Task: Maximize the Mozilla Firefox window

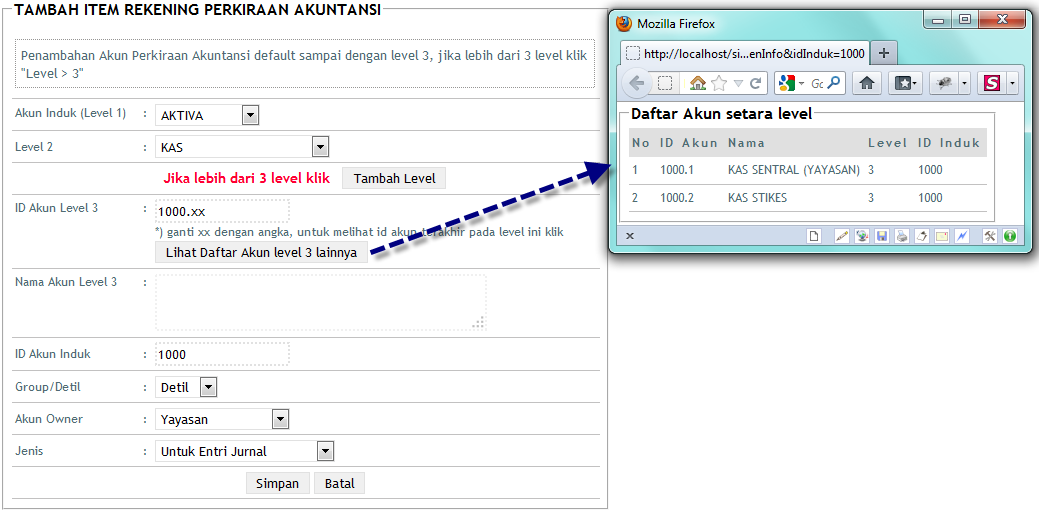Action: [x=965, y=20]
